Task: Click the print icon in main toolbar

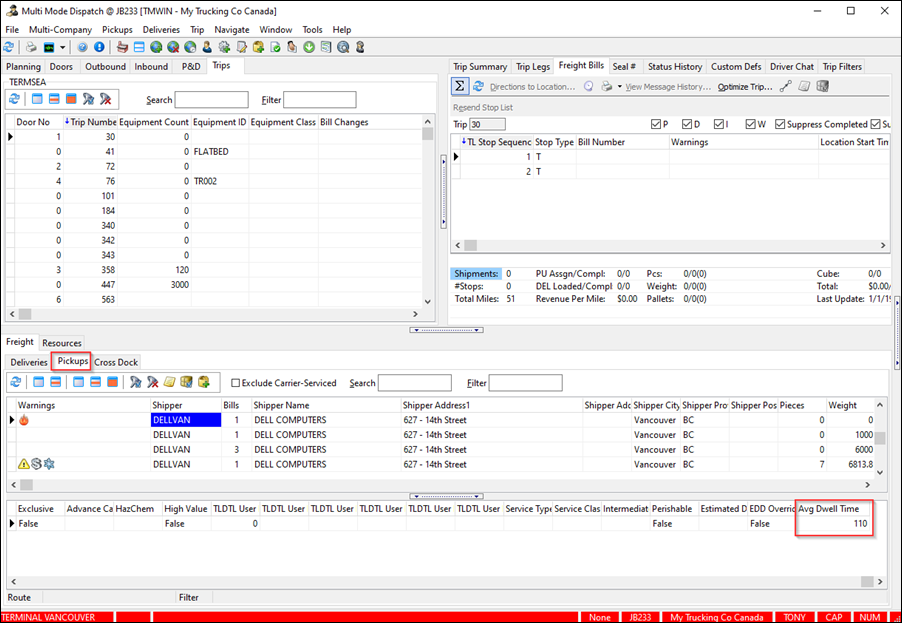Action: 31,47
